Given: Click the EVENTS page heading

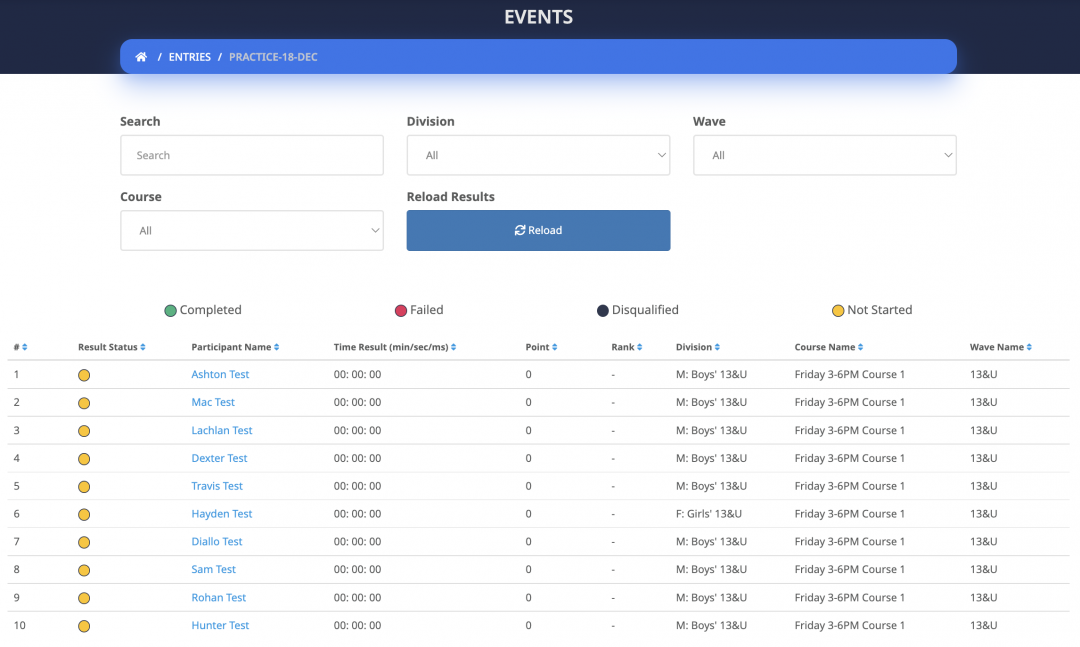Looking at the screenshot, I should click(539, 17).
